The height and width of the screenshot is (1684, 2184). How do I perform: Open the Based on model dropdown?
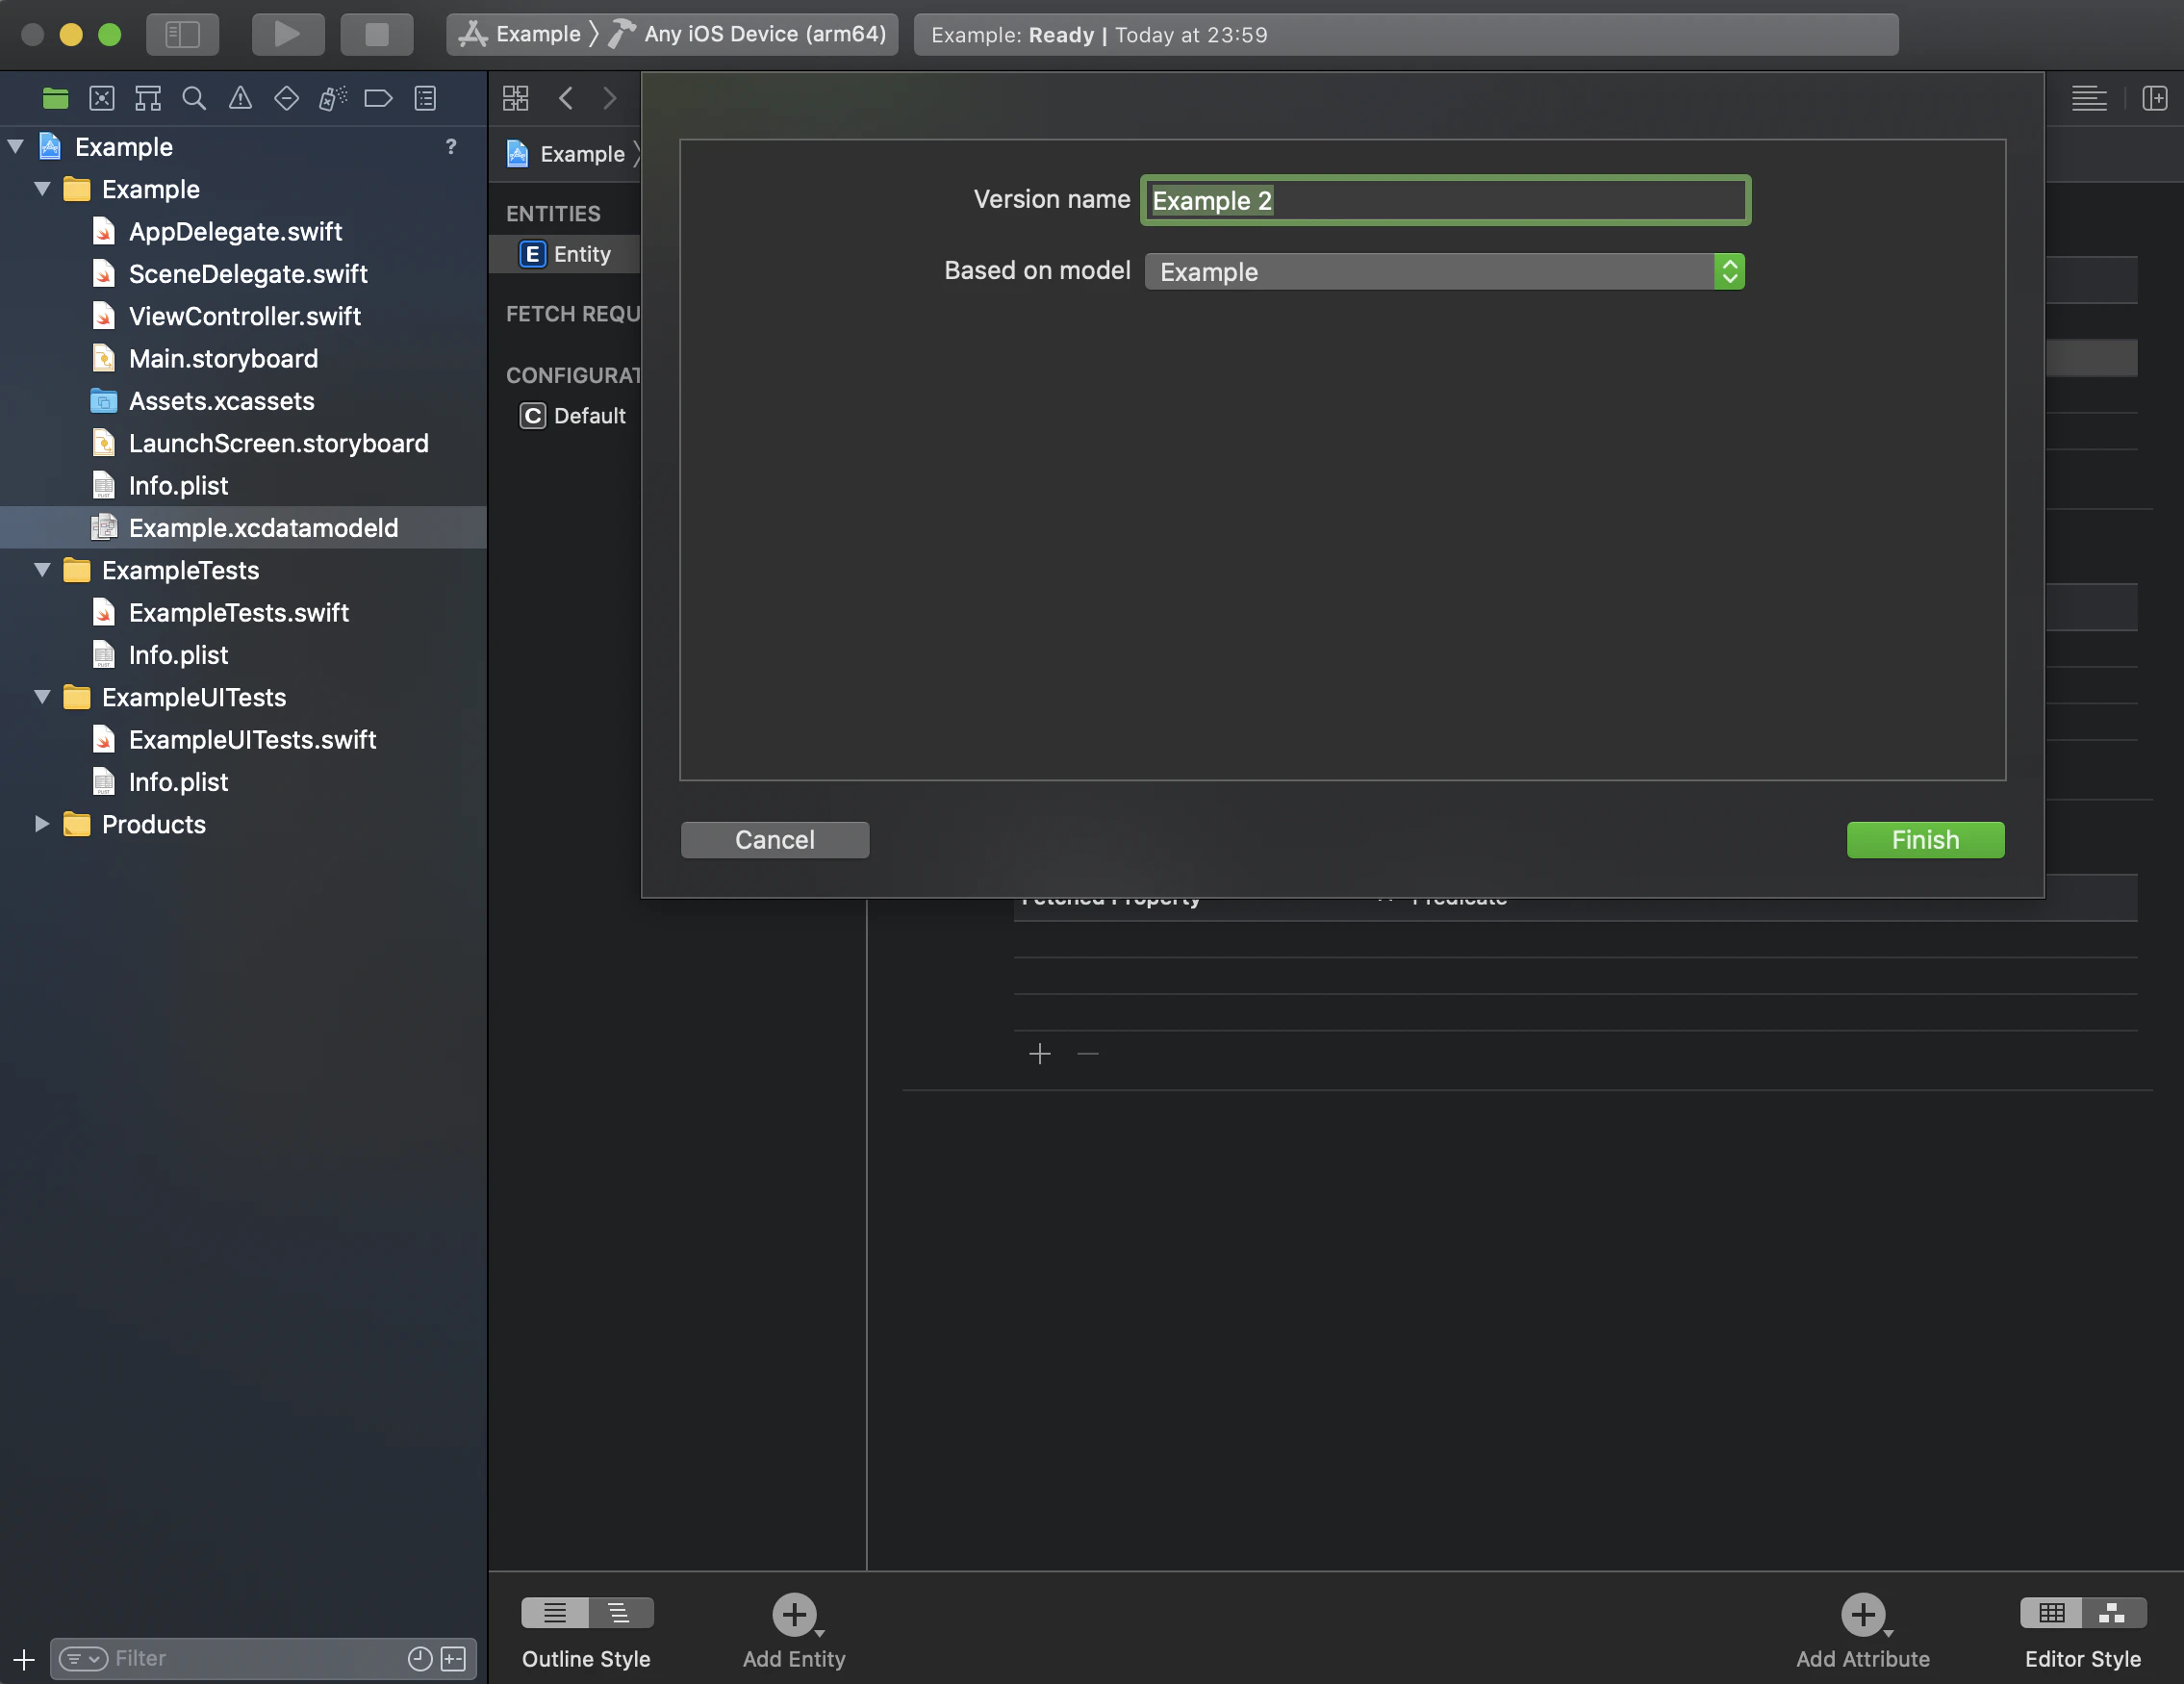point(1444,272)
